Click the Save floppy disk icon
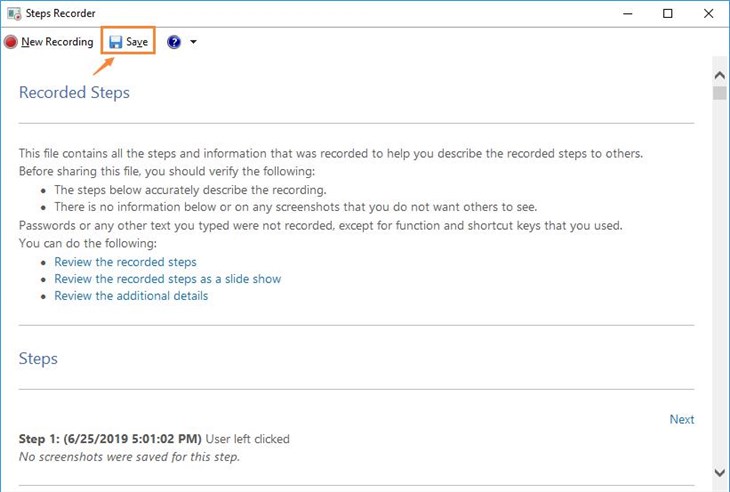 point(116,42)
